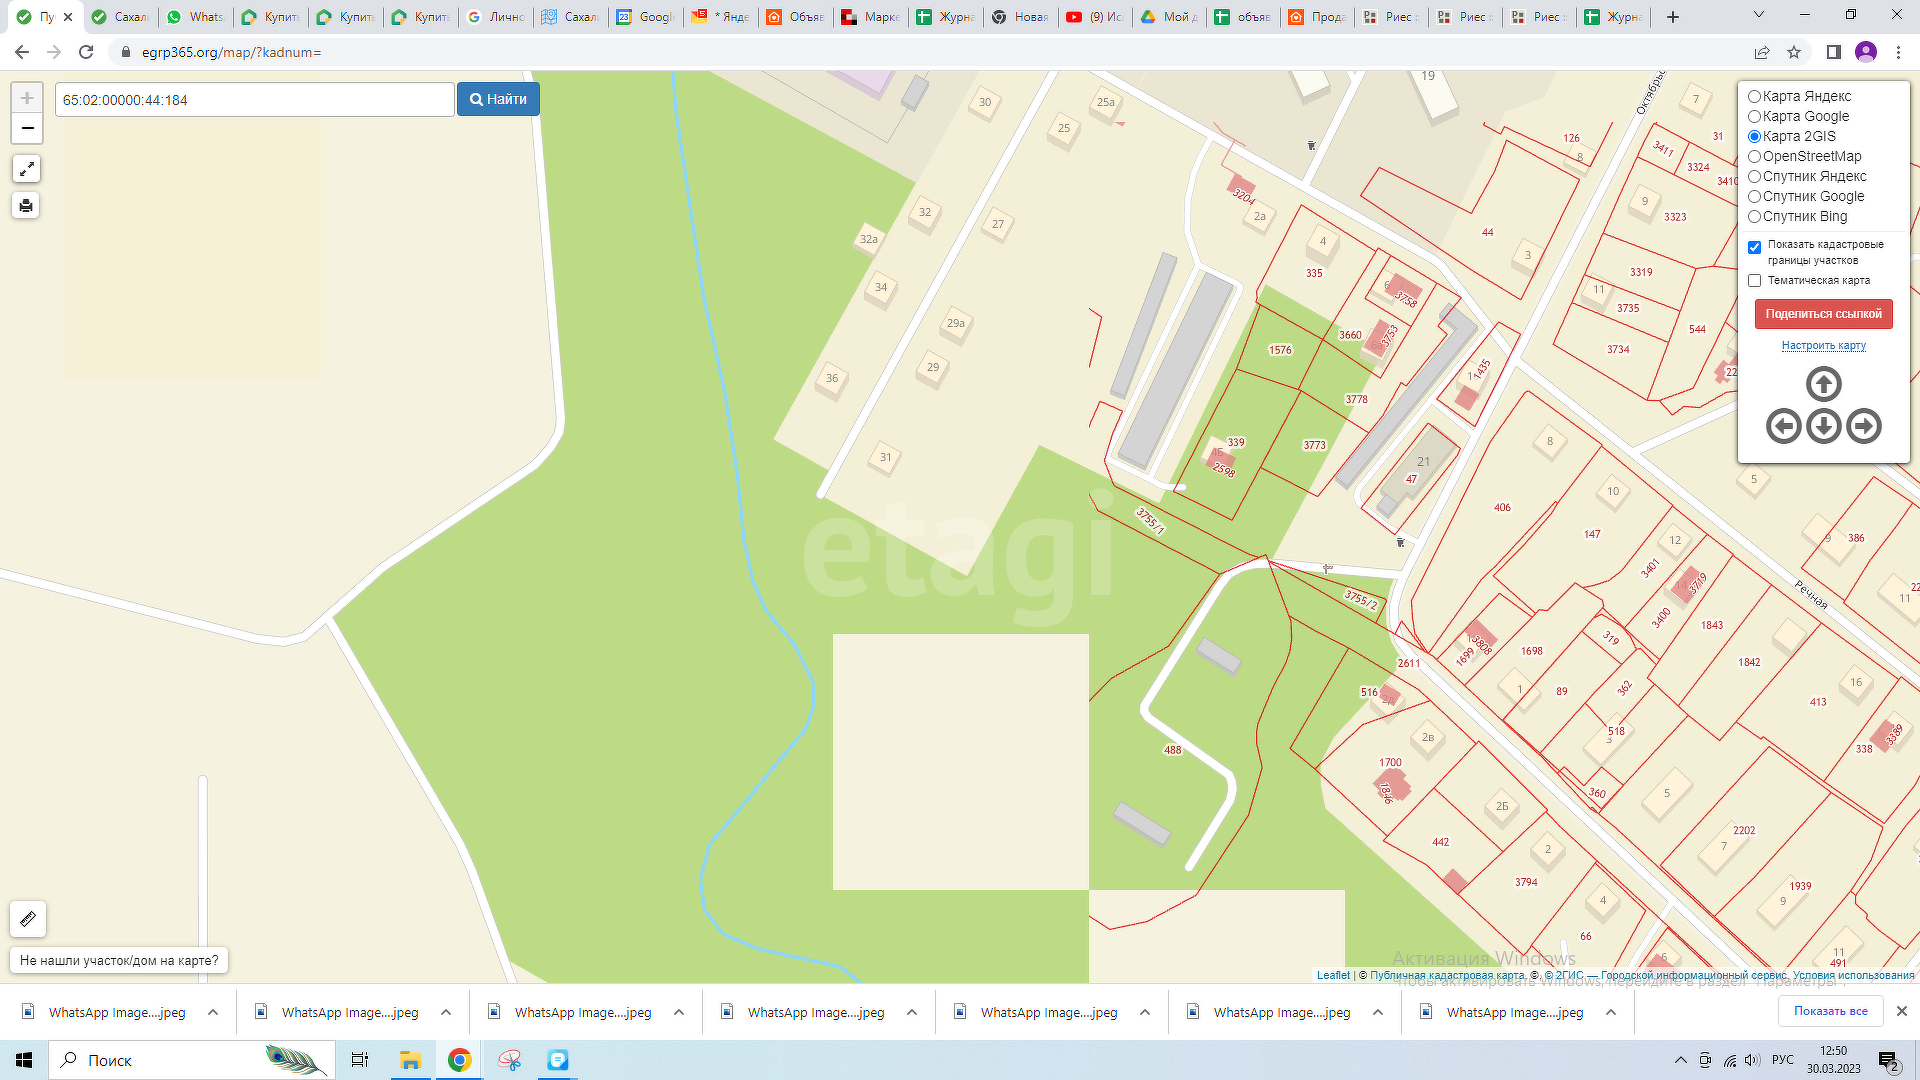Switch to the WhatsApp browser tab
This screenshot has height=1080, width=1920.
[x=196, y=17]
